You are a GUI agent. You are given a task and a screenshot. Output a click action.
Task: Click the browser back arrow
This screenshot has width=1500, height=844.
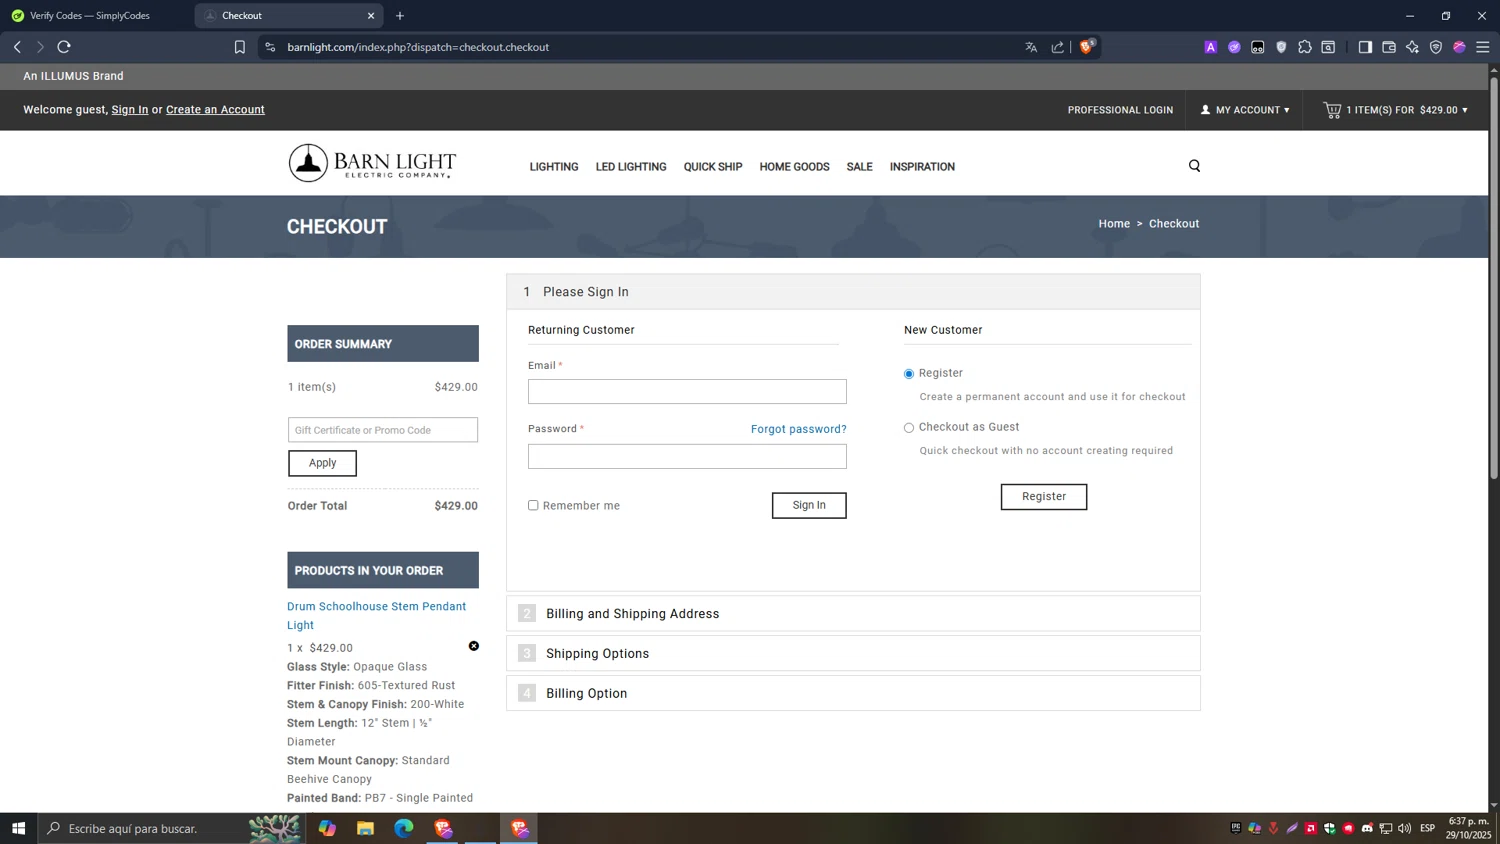17,47
